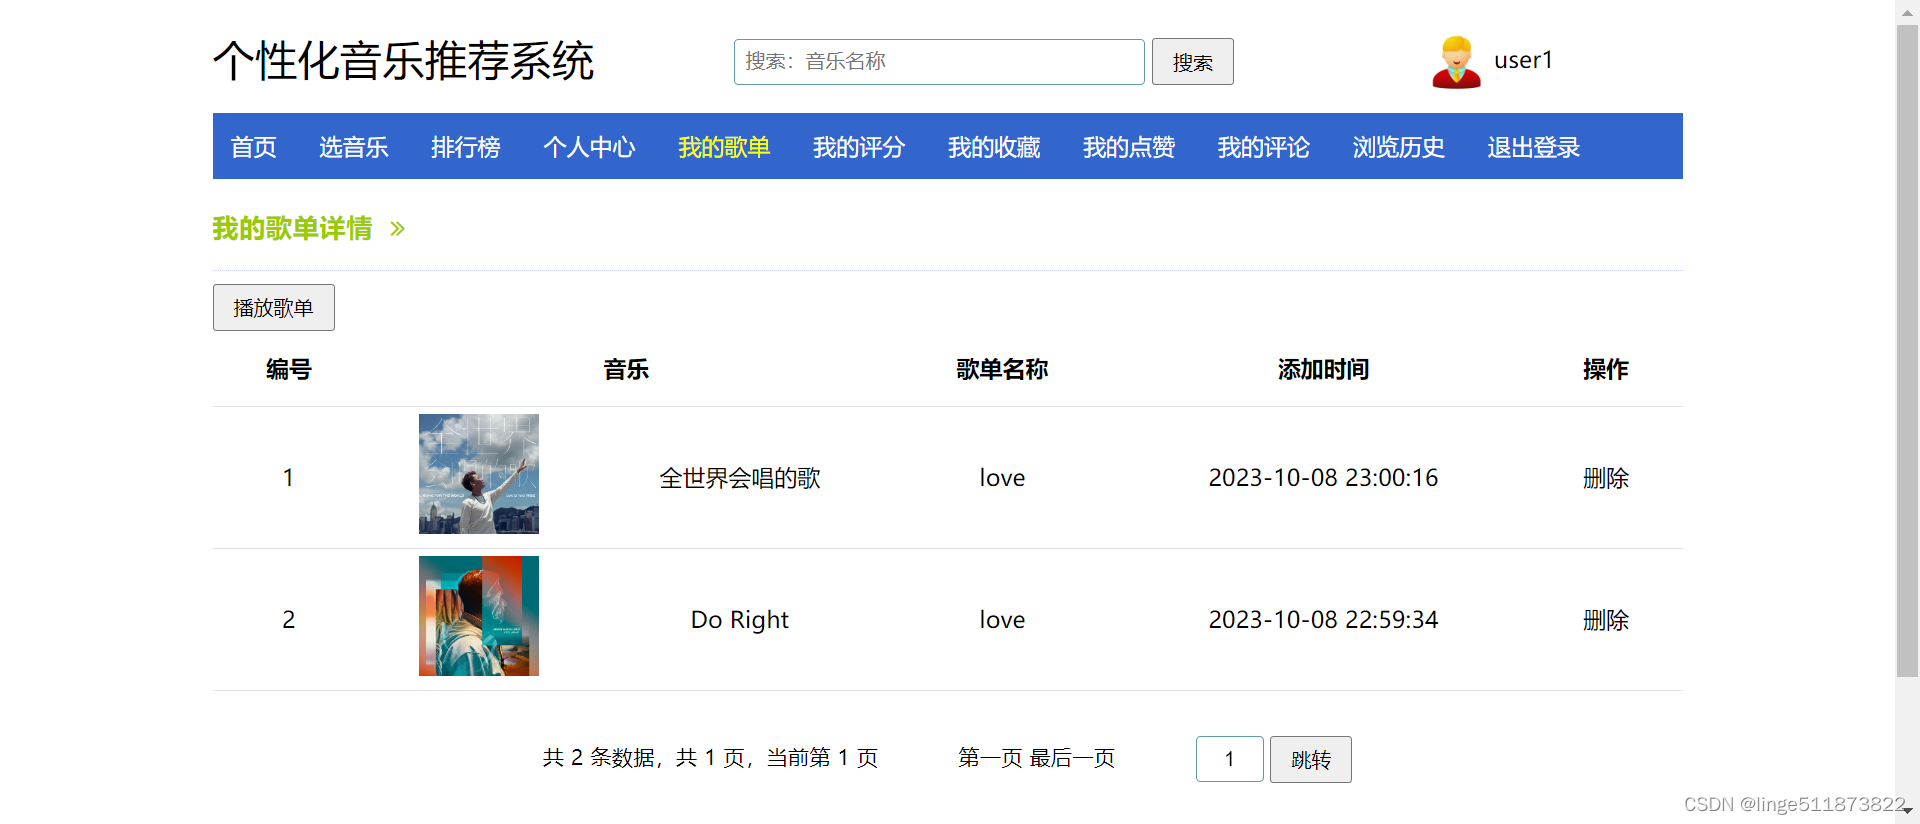Focus the page number input box
1920x824 pixels.
coord(1230,759)
